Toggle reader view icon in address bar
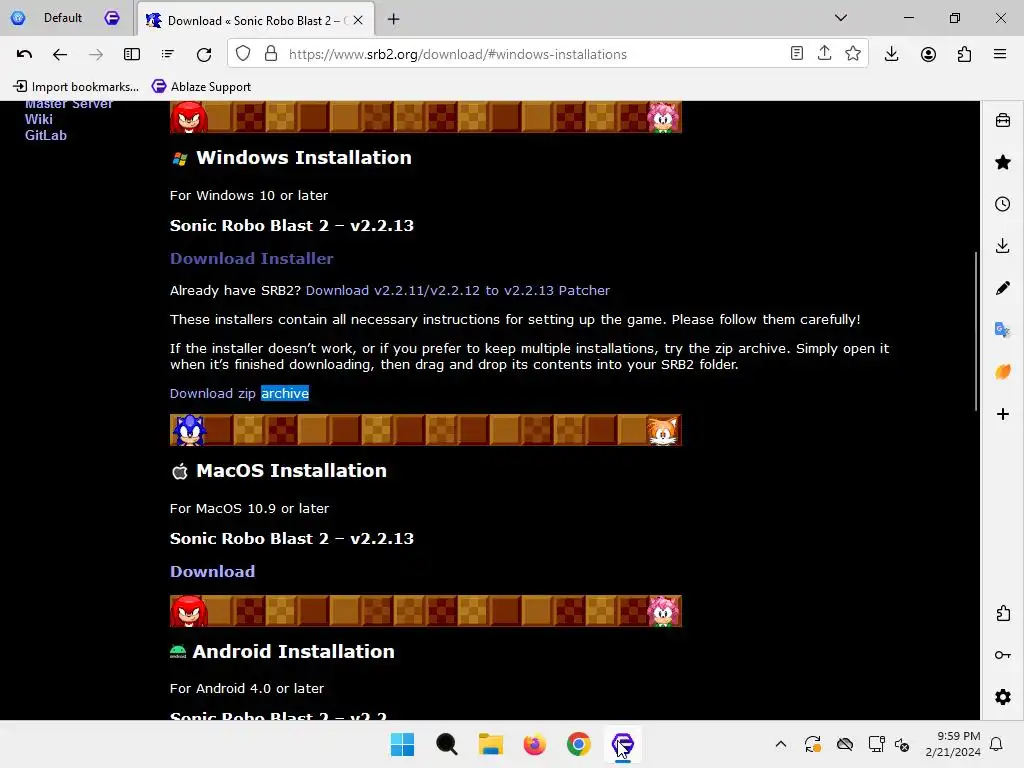This screenshot has width=1024, height=768. point(796,54)
